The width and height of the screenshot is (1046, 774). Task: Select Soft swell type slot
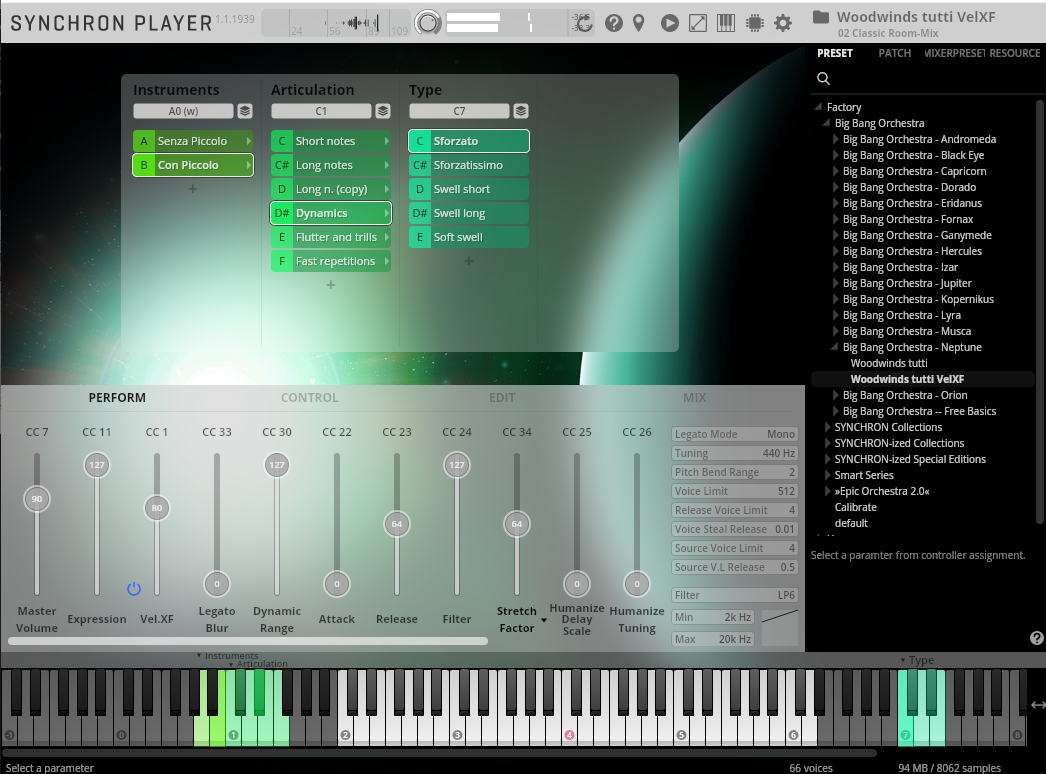point(469,237)
